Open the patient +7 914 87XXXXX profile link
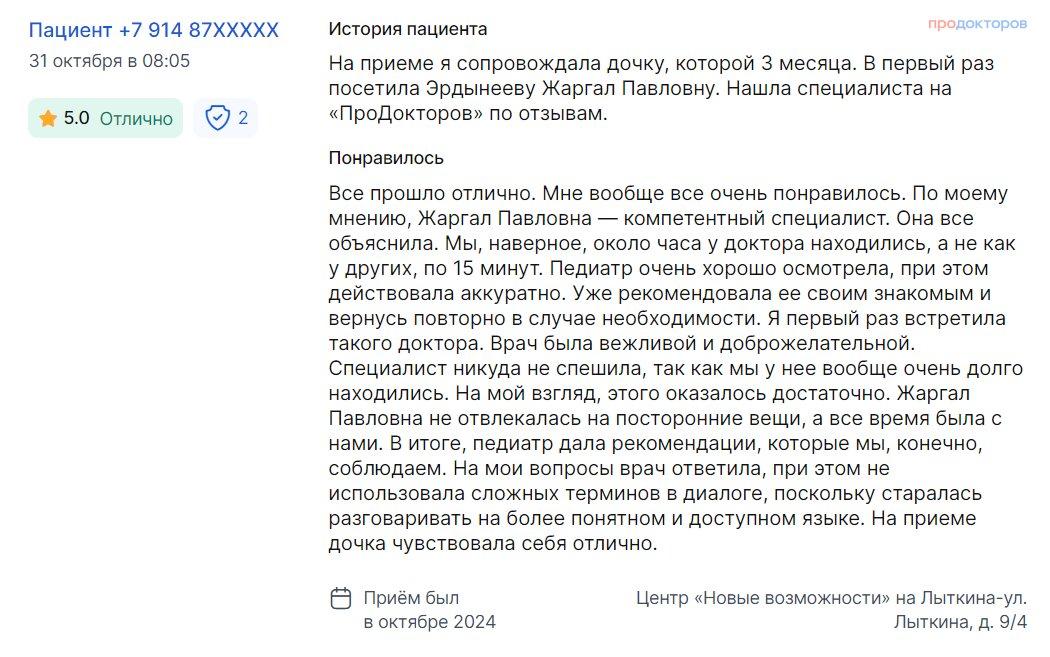 [153, 30]
